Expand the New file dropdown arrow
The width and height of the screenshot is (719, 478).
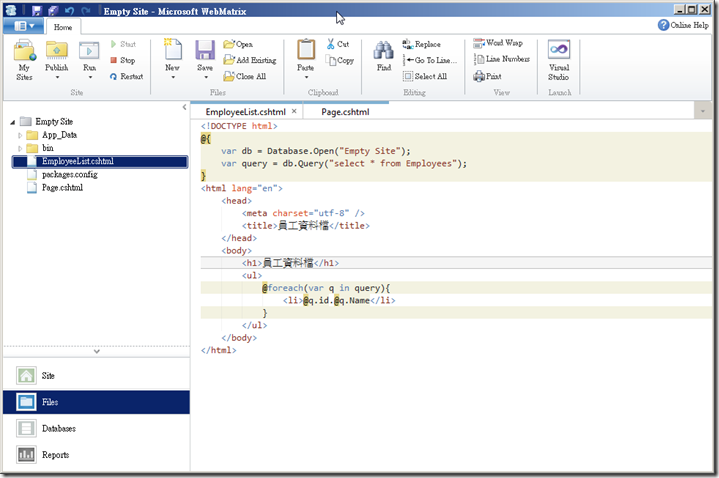(173, 78)
